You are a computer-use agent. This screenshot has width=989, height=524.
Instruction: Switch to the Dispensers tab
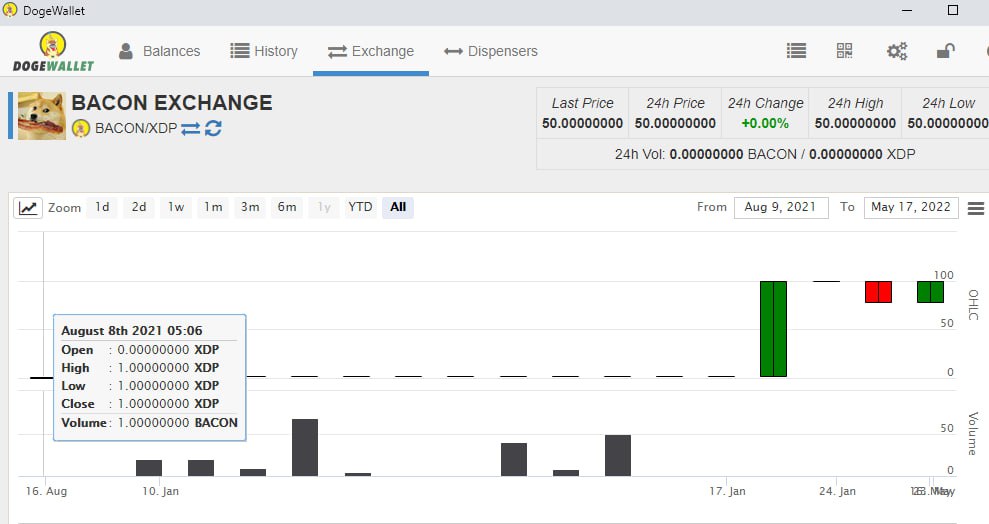click(x=491, y=51)
